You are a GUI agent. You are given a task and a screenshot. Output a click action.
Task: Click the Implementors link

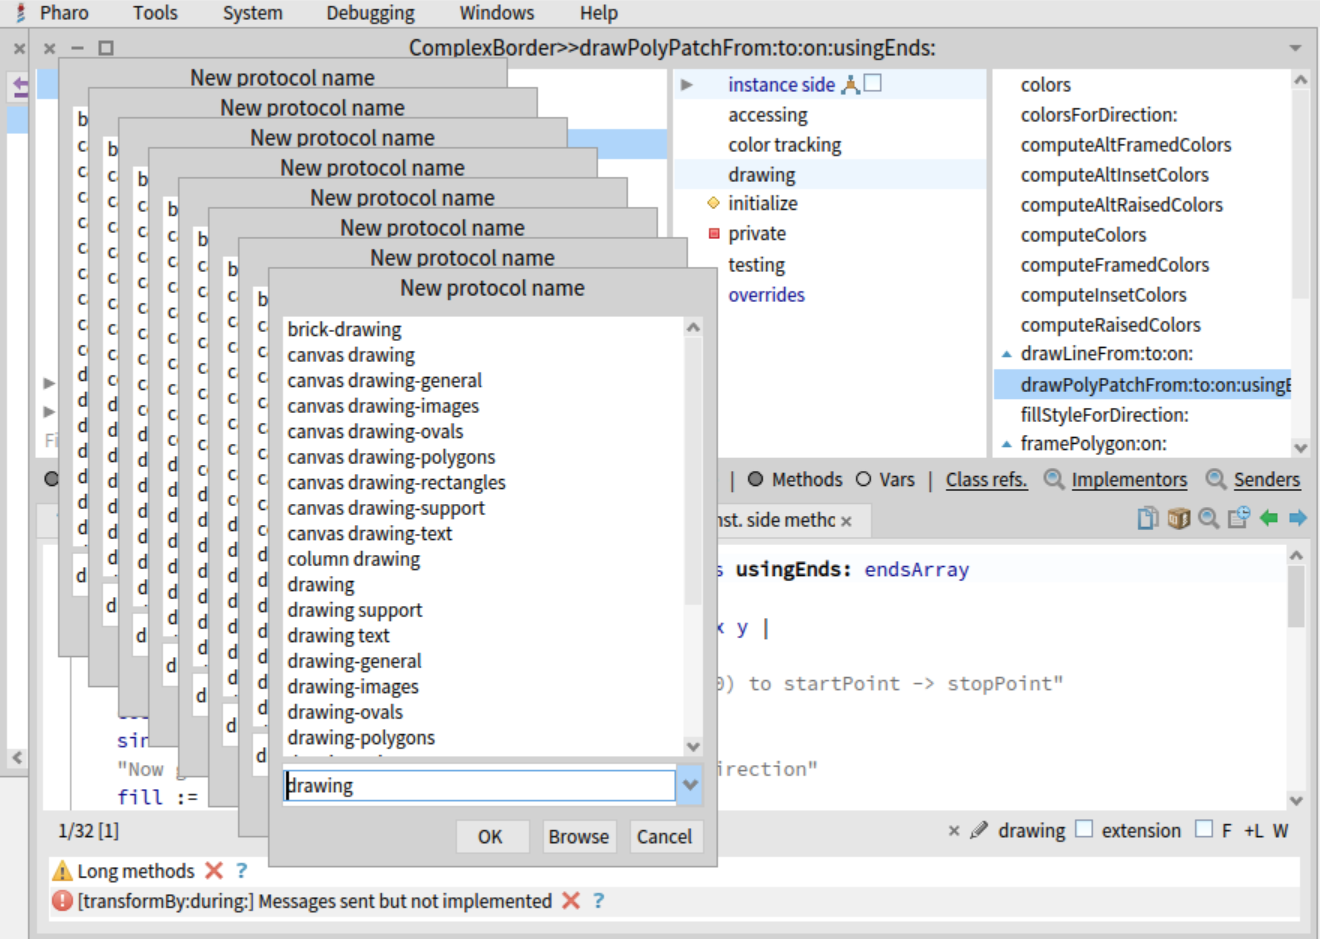[x=1129, y=479]
